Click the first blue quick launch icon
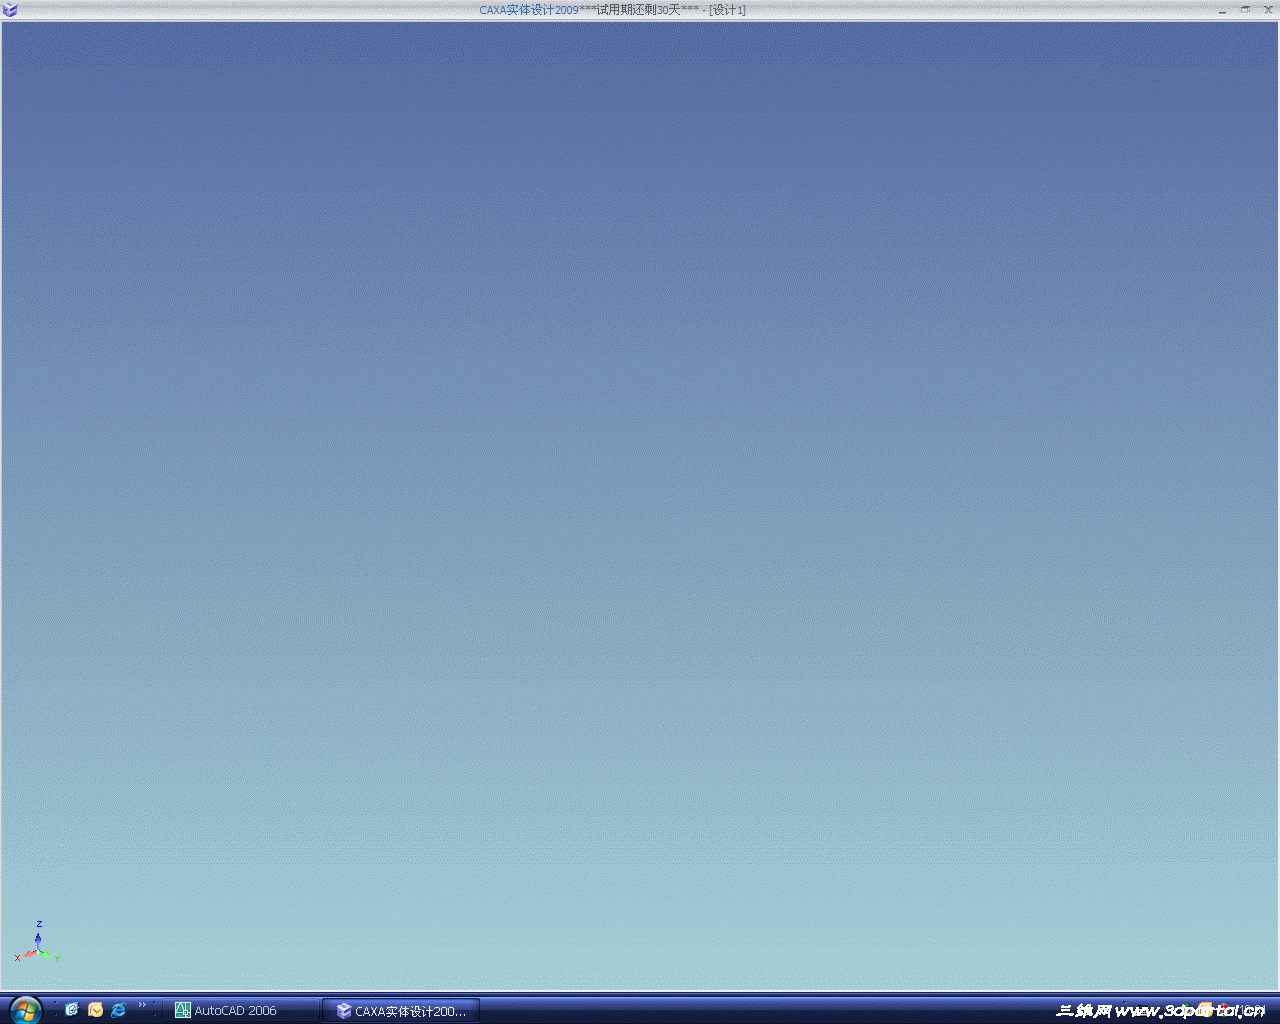Screen dimensions: 1280x1024 [x=72, y=1010]
